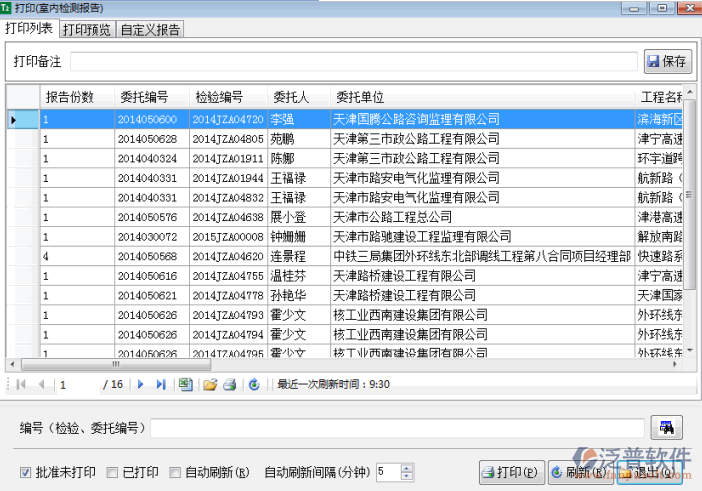
Task: Go to the next page arrow
Action: 141,384
